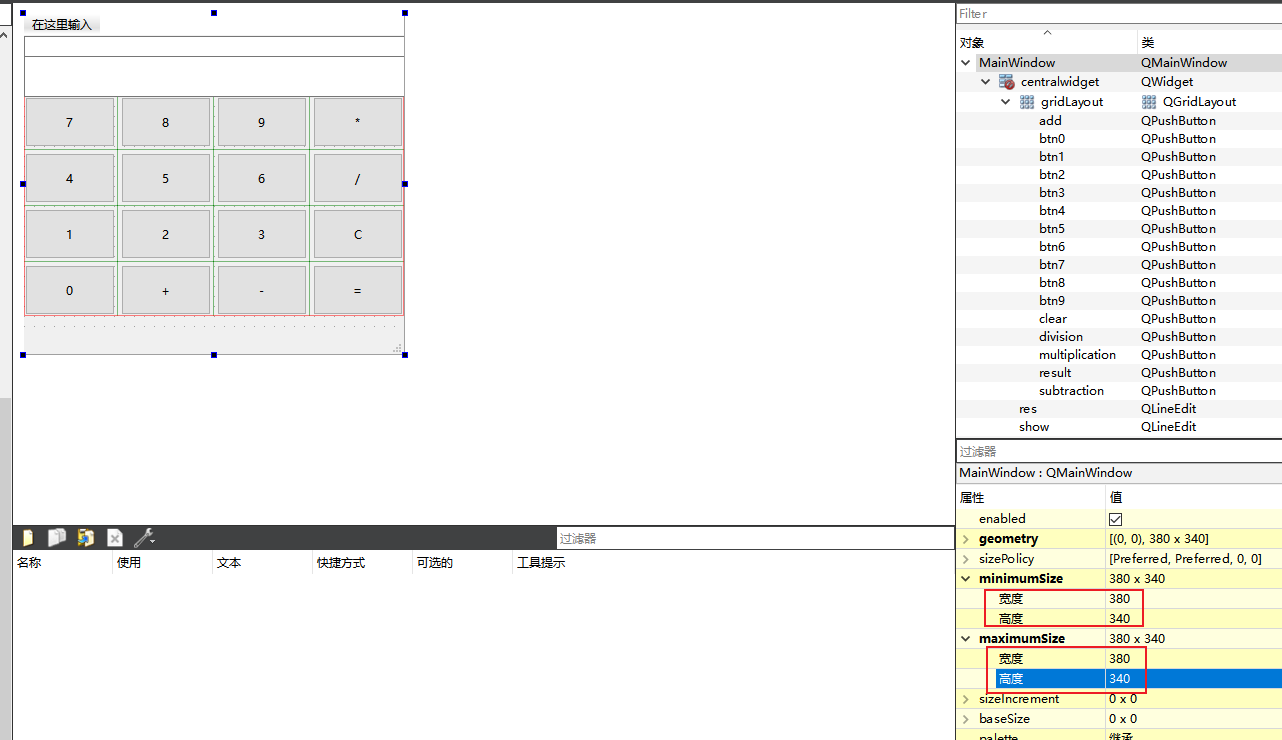
Task: Open the wrench configure icon in action editor
Action: [144, 538]
